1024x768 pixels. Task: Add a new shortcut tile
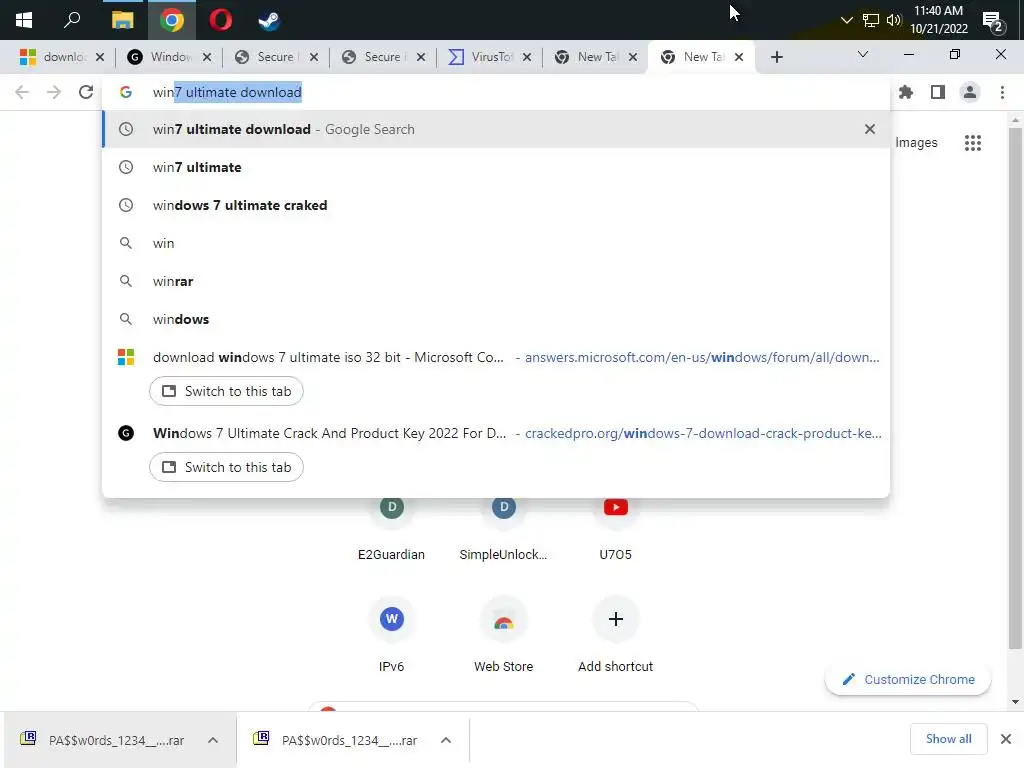tap(615, 635)
